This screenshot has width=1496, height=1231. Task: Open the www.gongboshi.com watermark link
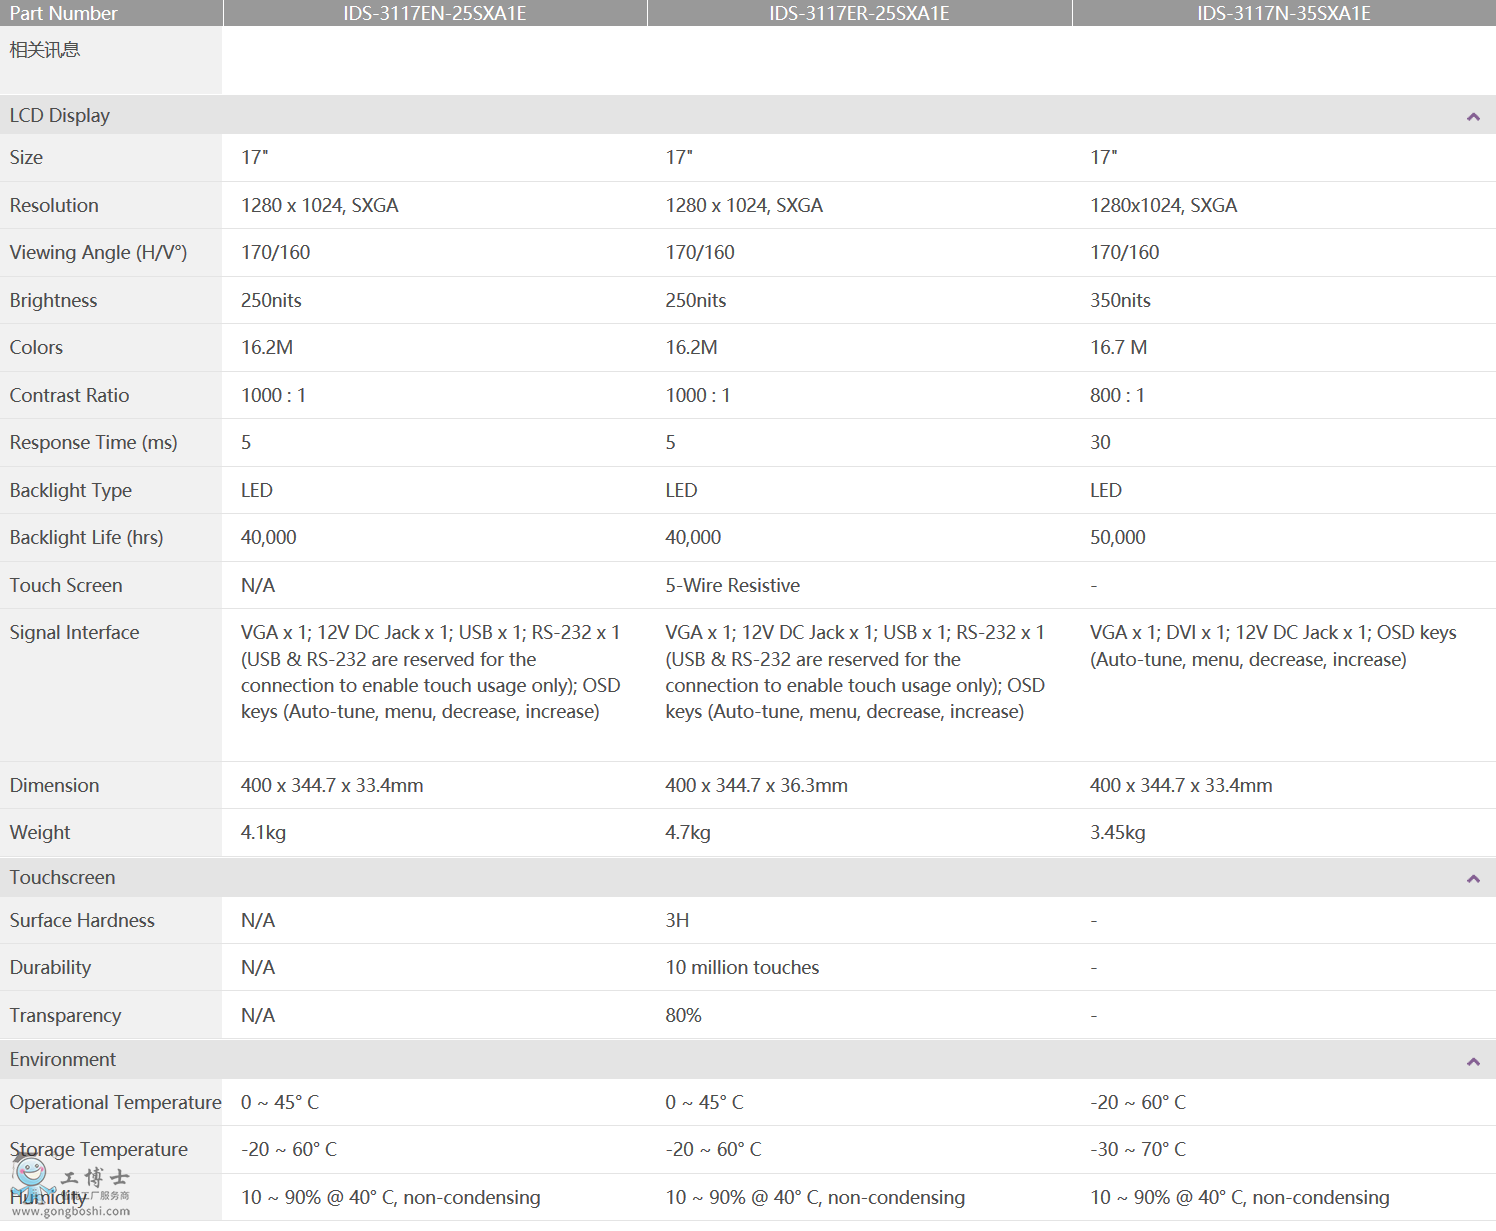pyautogui.click(x=71, y=1211)
